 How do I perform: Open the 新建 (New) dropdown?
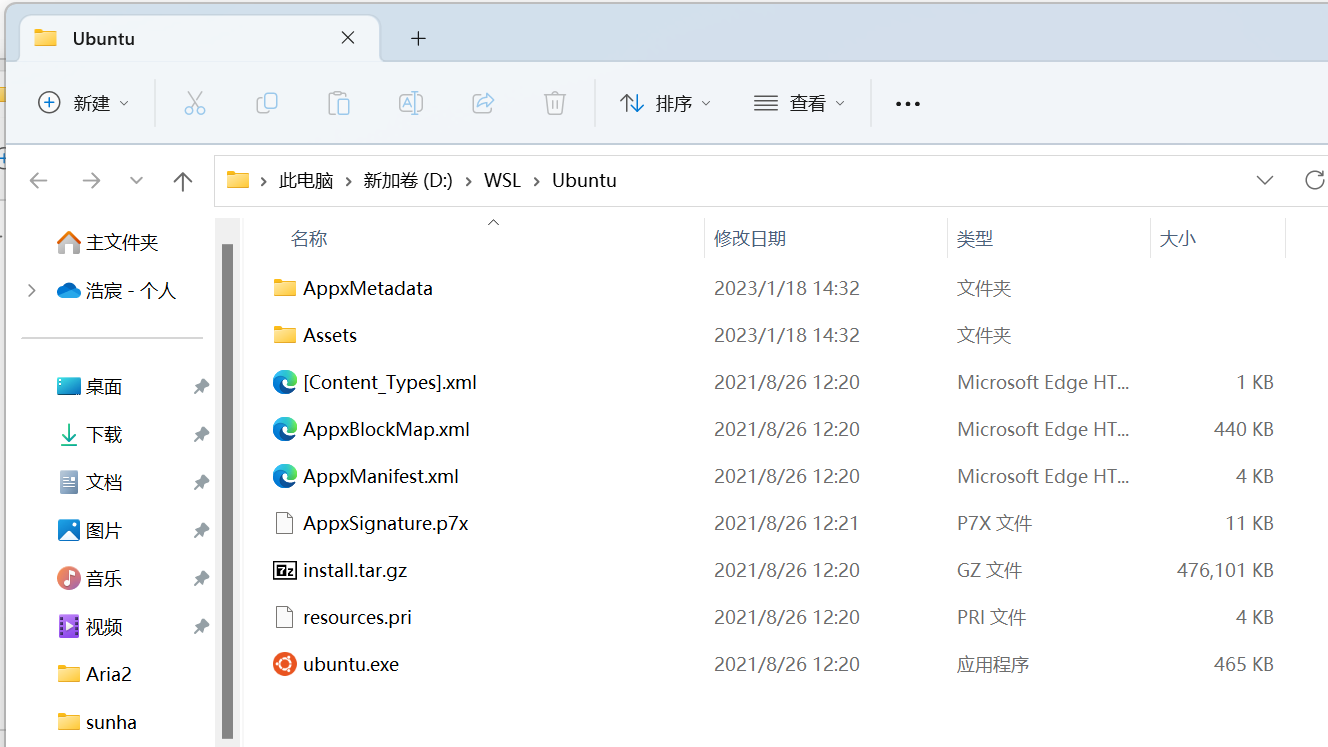point(84,103)
